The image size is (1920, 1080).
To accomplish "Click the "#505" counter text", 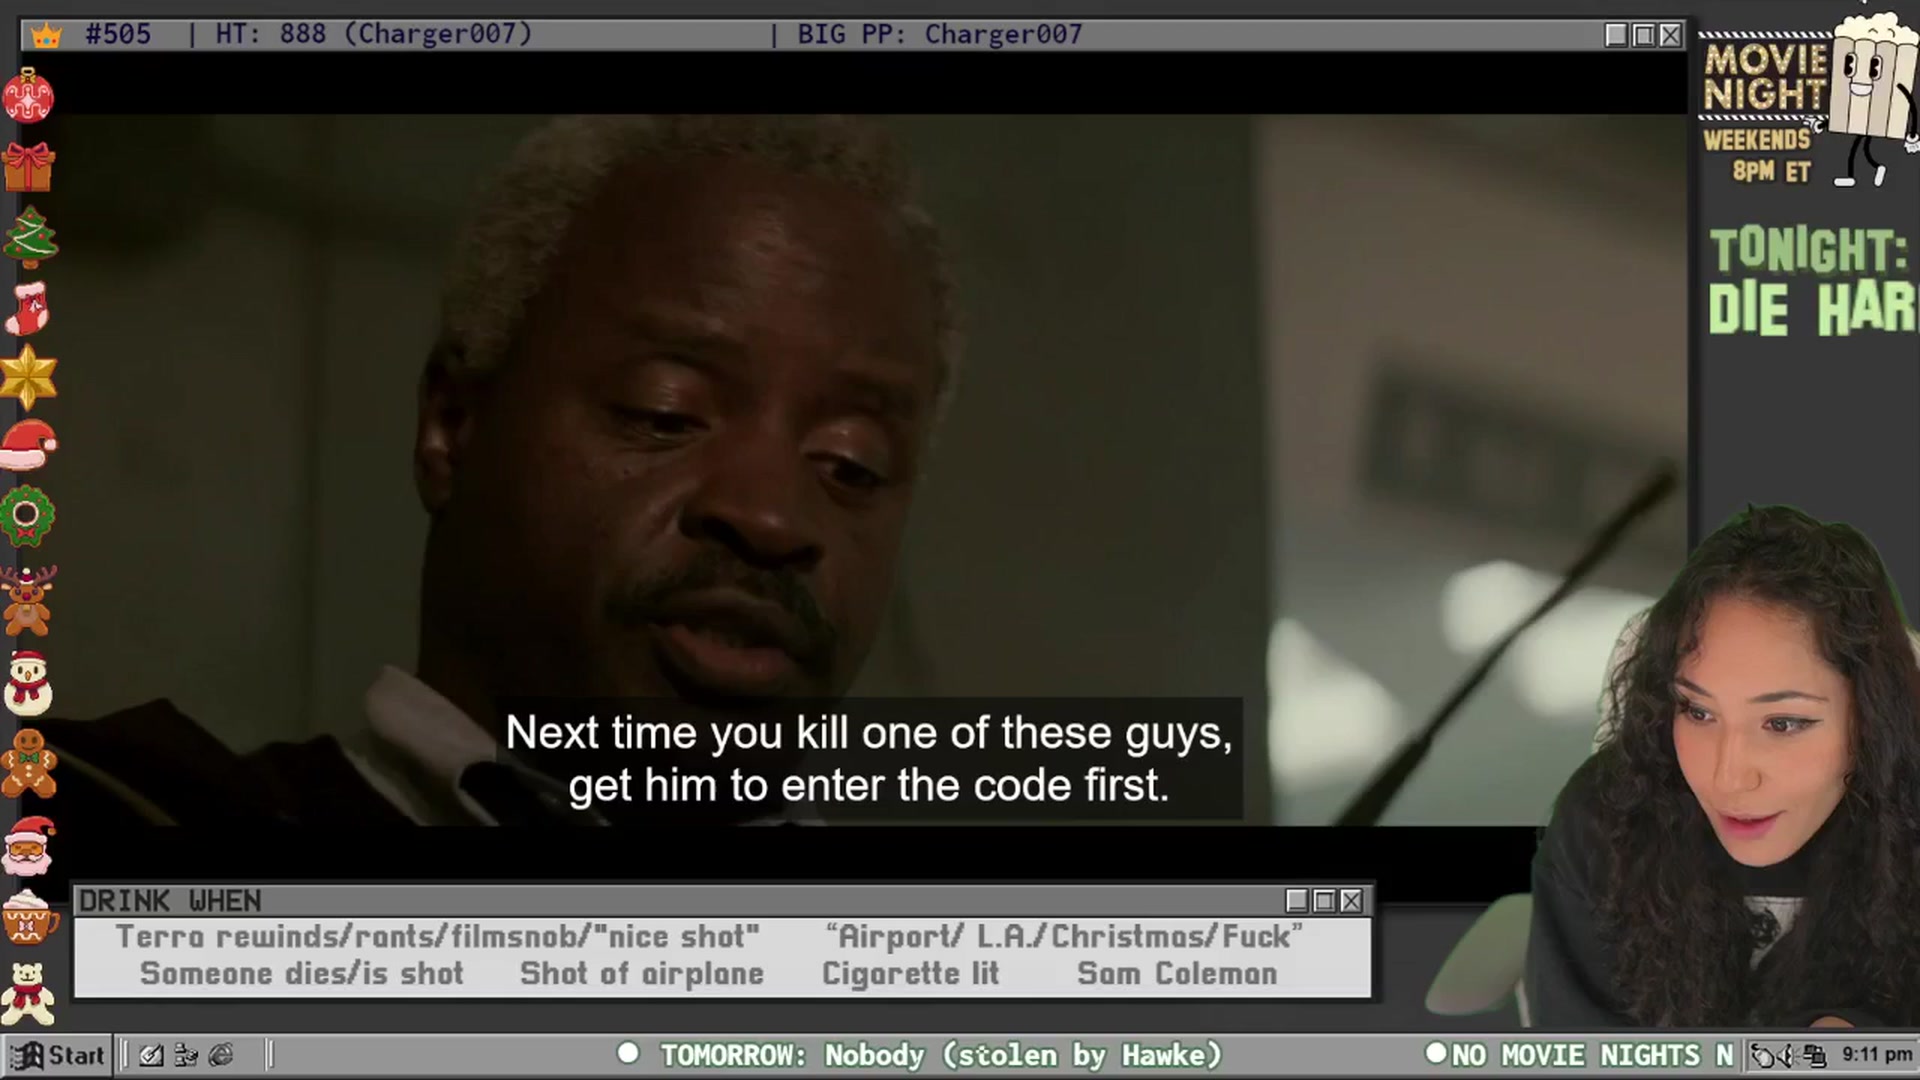I will (x=118, y=34).
